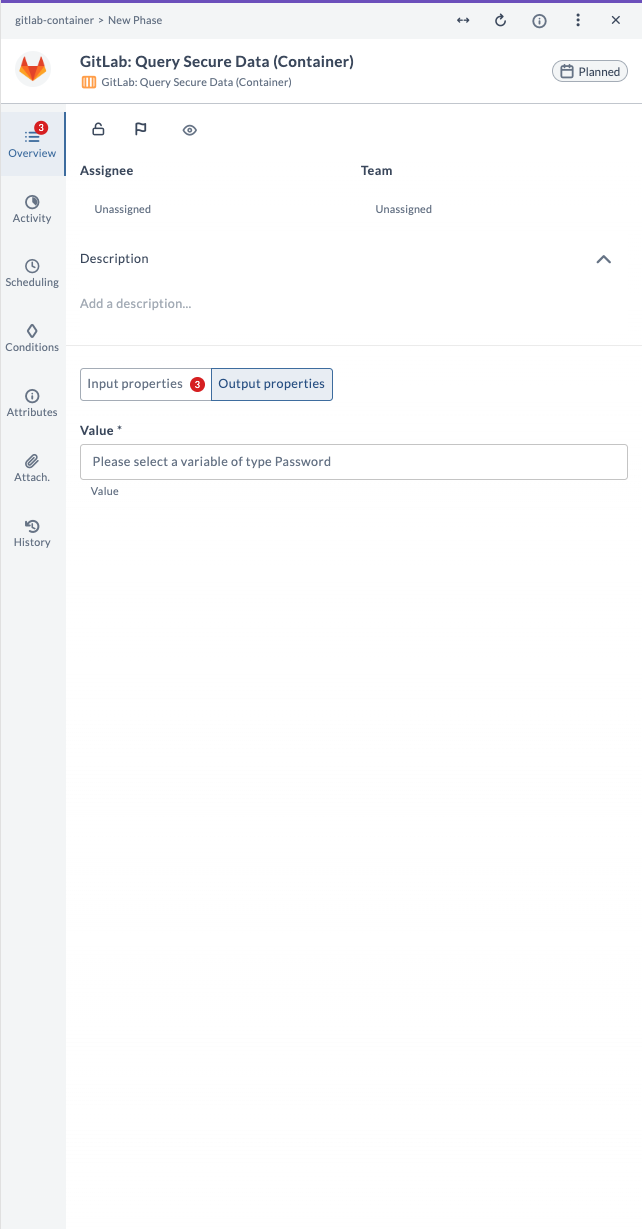Click the small Value caption under the field
The image size is (642, 1229).
tap(105, 491)
